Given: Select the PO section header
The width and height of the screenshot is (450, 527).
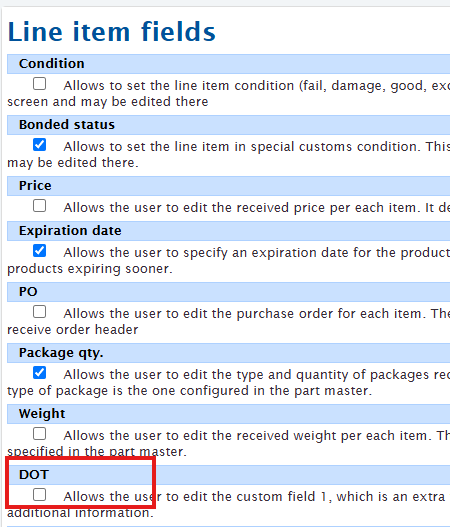Looking at the screenshot, I should click(229, 292).
